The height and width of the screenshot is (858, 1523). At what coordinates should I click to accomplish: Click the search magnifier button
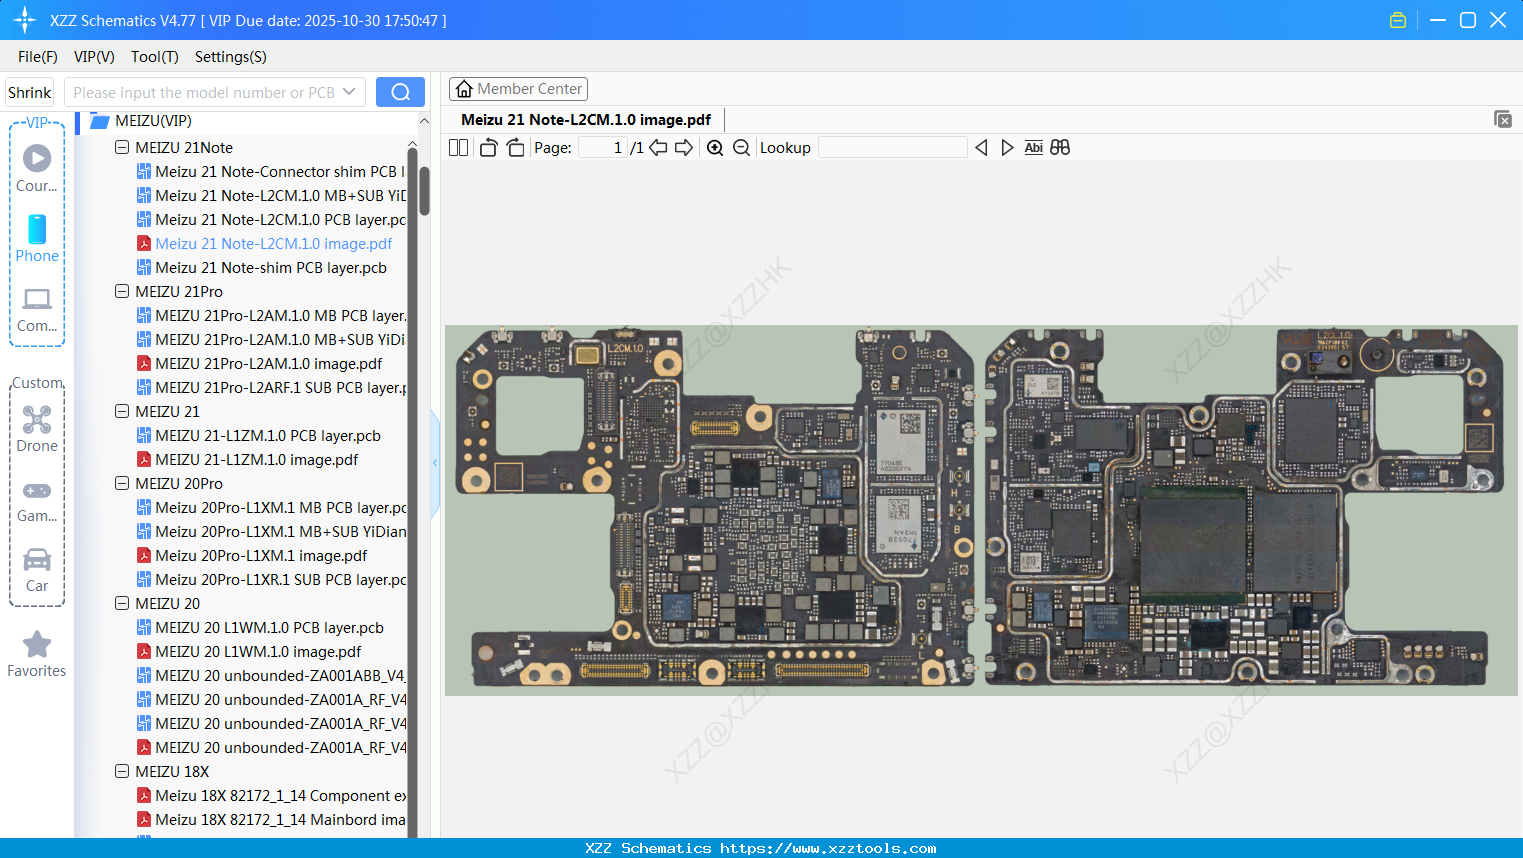(x=400, y=92)
